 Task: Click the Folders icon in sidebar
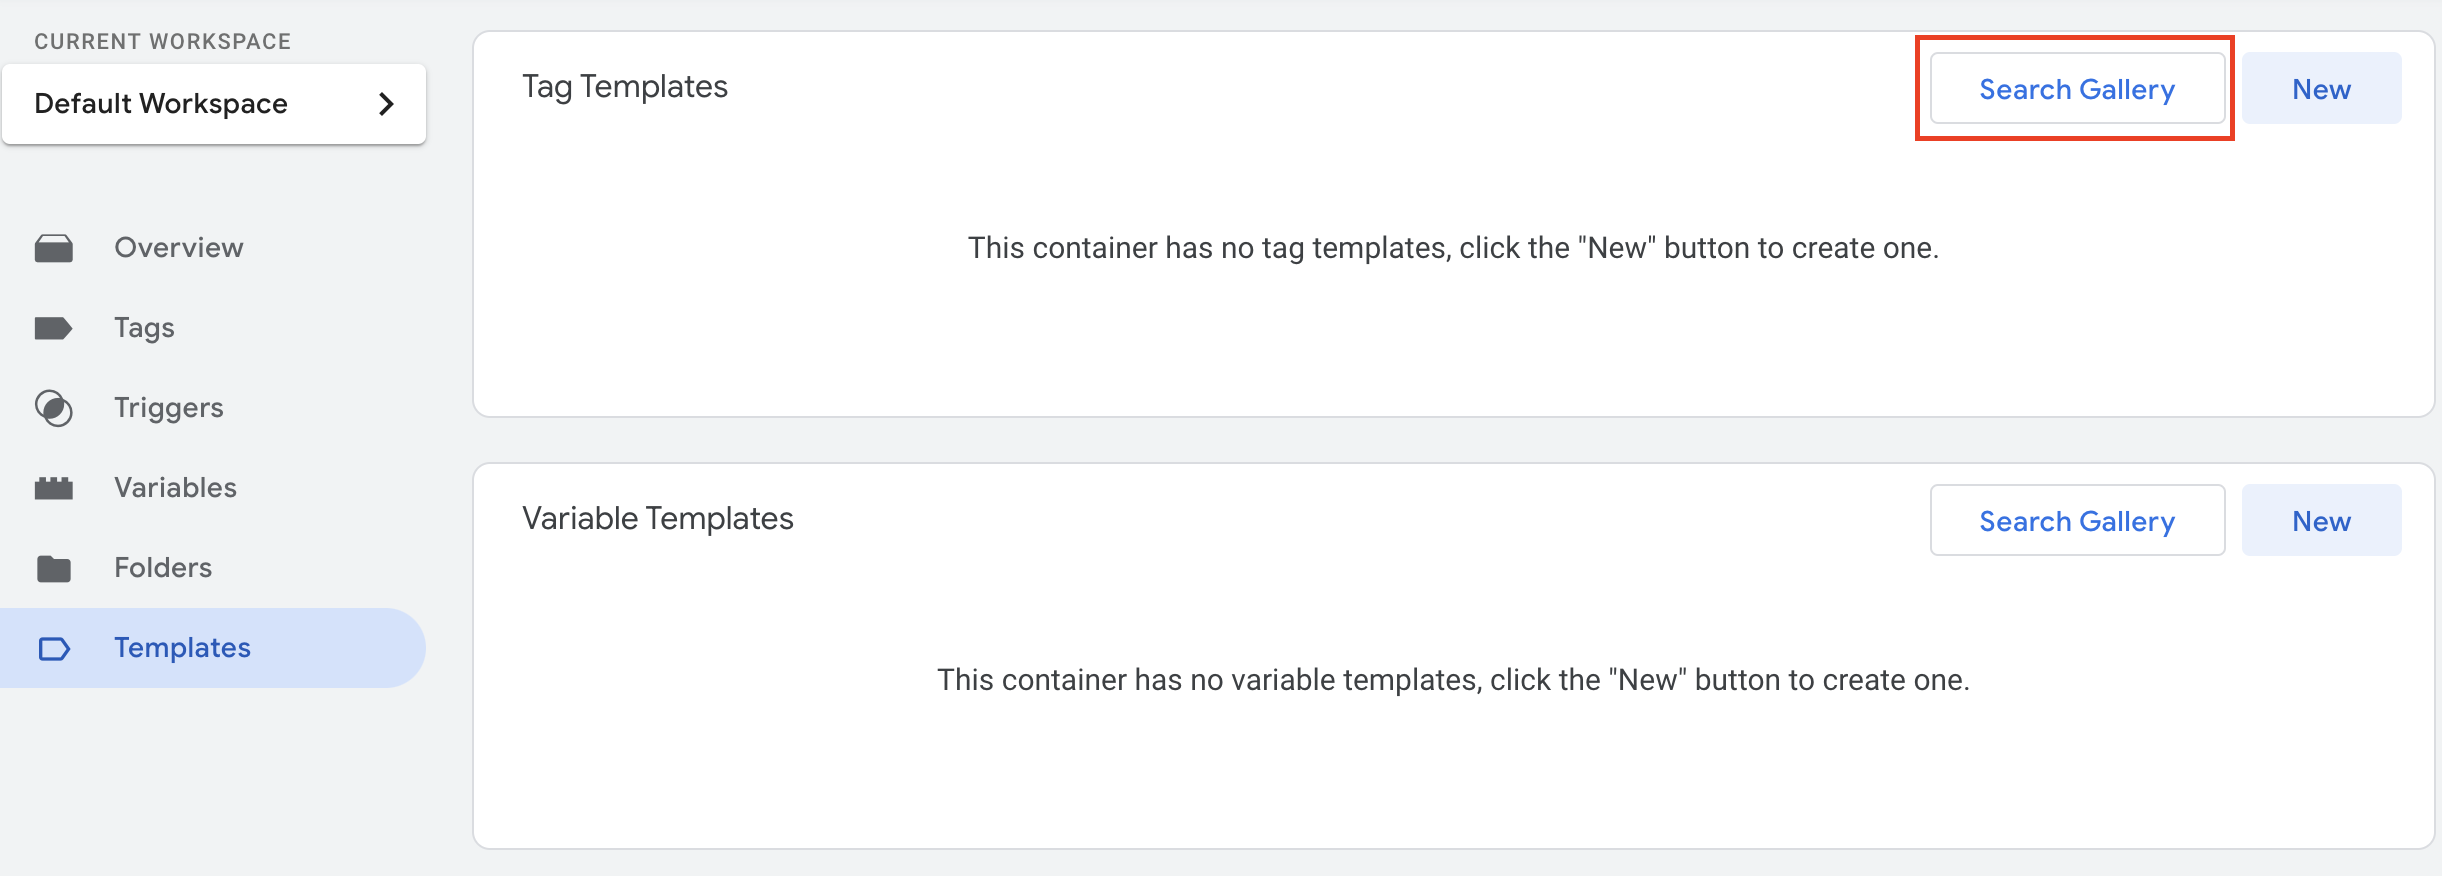[54, 568]
